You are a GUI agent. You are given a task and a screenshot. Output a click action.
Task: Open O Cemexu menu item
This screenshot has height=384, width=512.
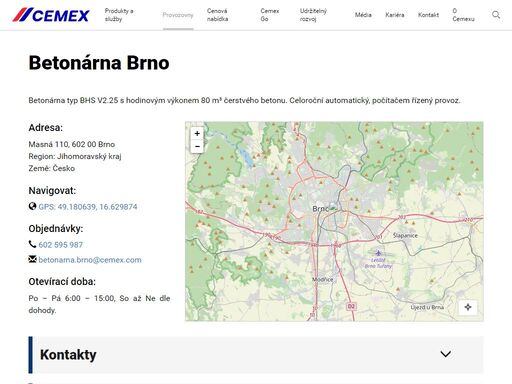click(x=463, y=15)
